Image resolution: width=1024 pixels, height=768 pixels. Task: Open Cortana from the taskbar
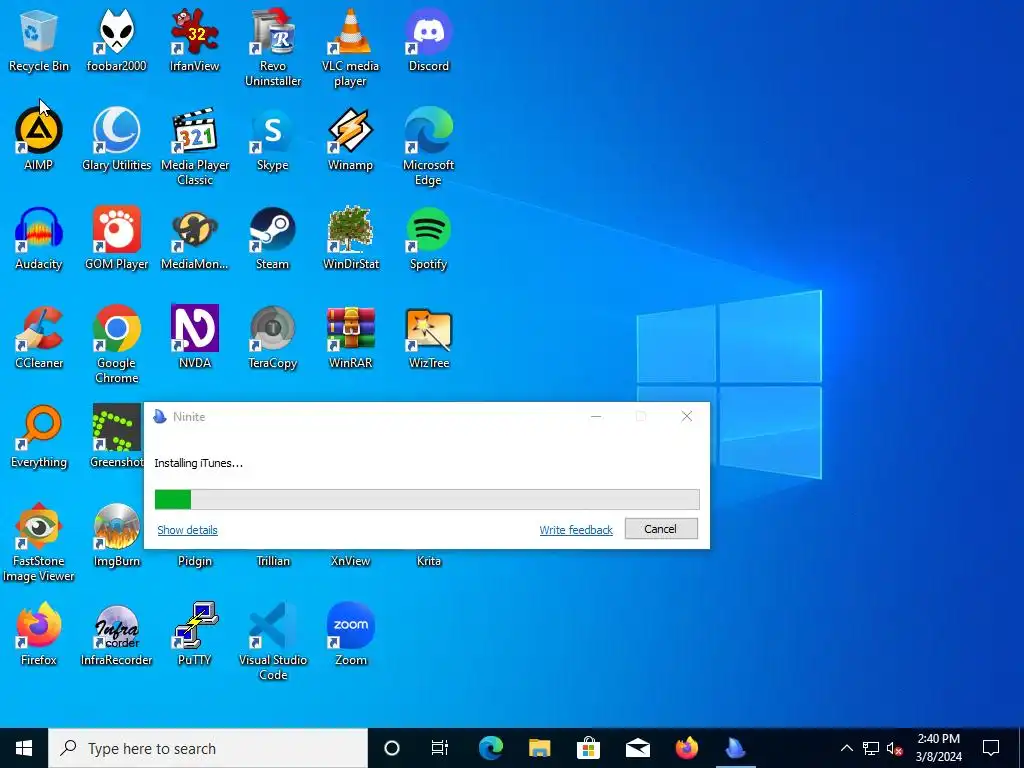[x=392, y=748]
